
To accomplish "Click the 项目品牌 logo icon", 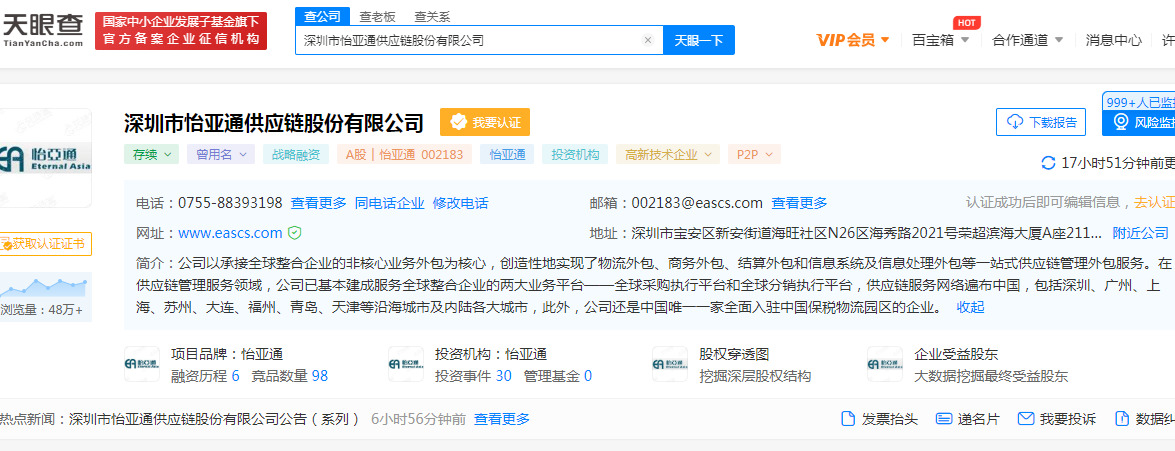I will point(142,364).
